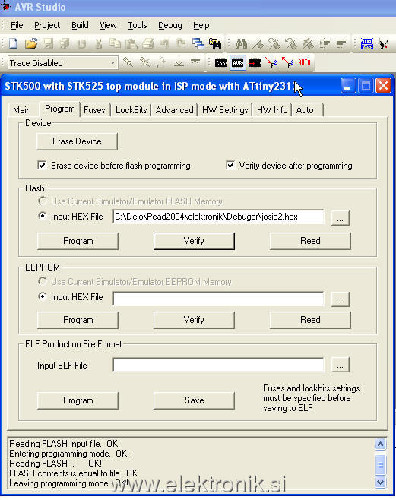Switch to the Advanced tab
Viewport: 396px width, 500px height.
tap(174, 110)
